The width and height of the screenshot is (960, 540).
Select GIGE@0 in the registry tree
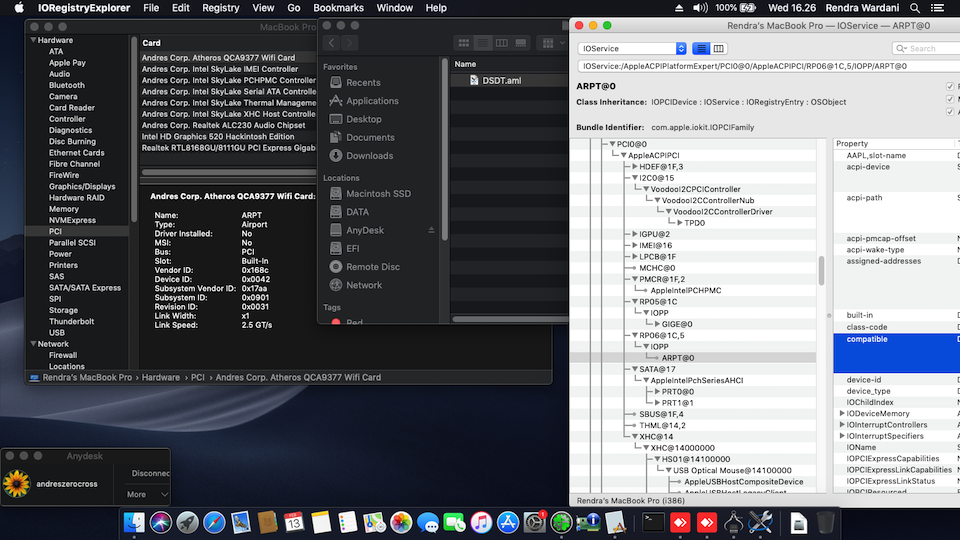(677, 324)
